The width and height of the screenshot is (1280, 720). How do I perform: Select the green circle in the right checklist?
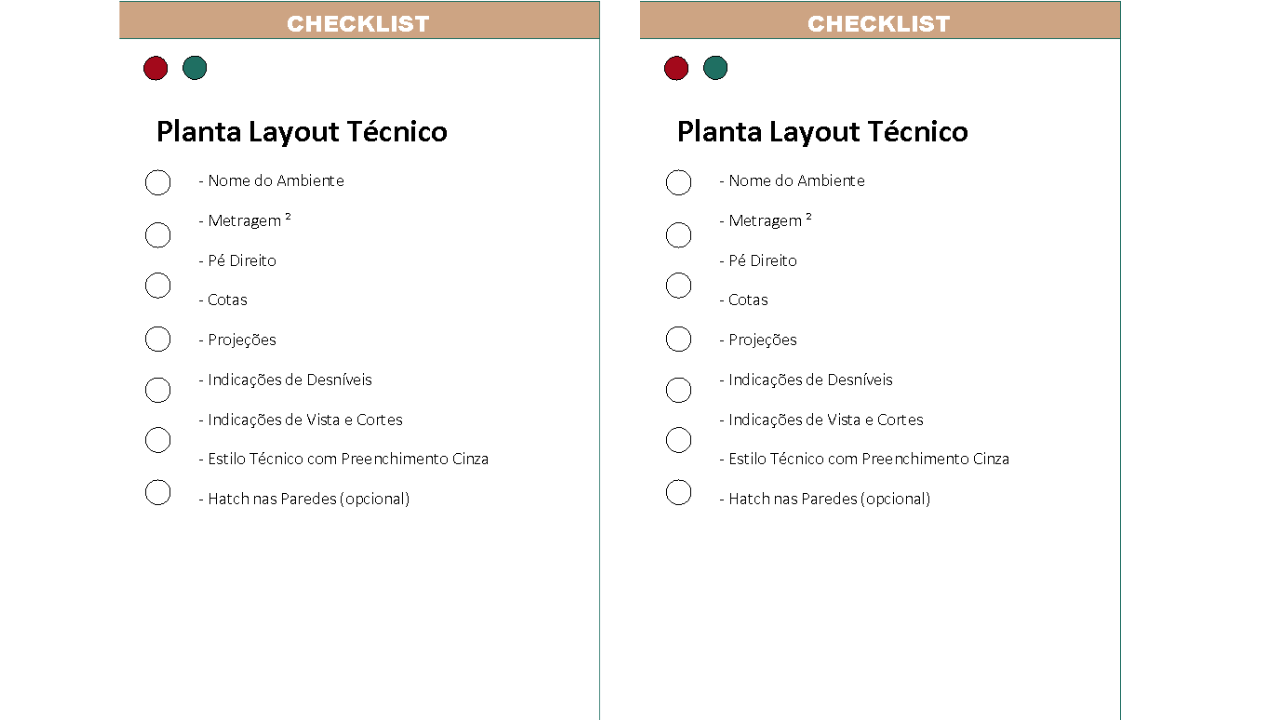[715, 68]
